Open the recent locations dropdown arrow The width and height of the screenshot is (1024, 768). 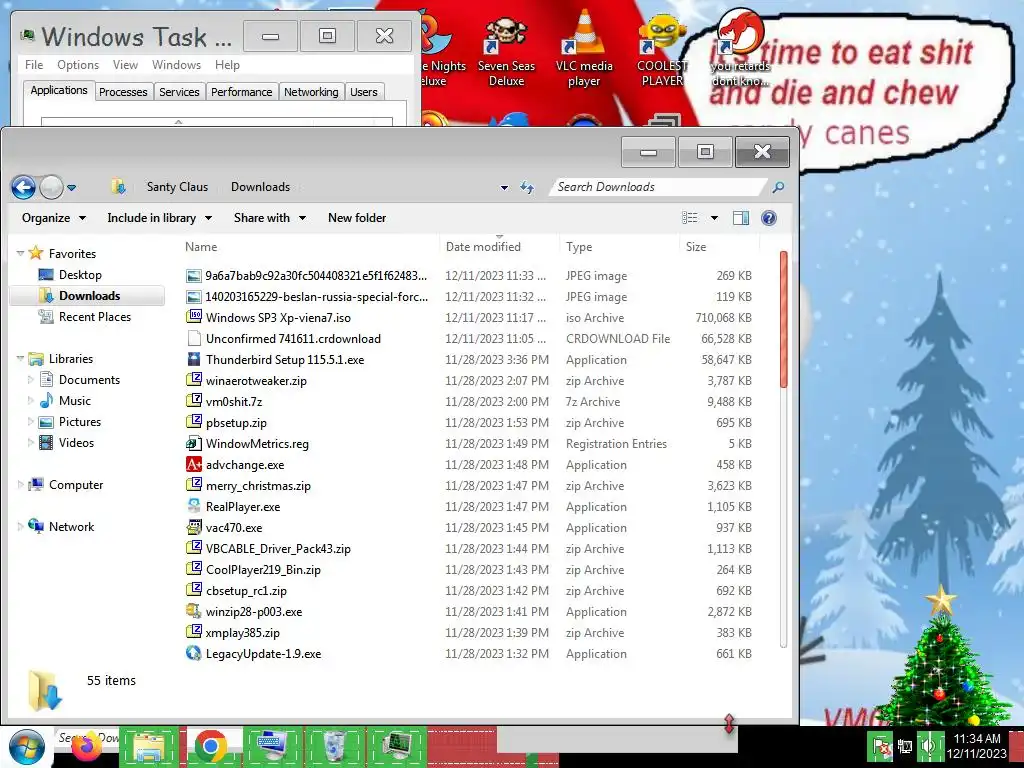coord(72,188)
